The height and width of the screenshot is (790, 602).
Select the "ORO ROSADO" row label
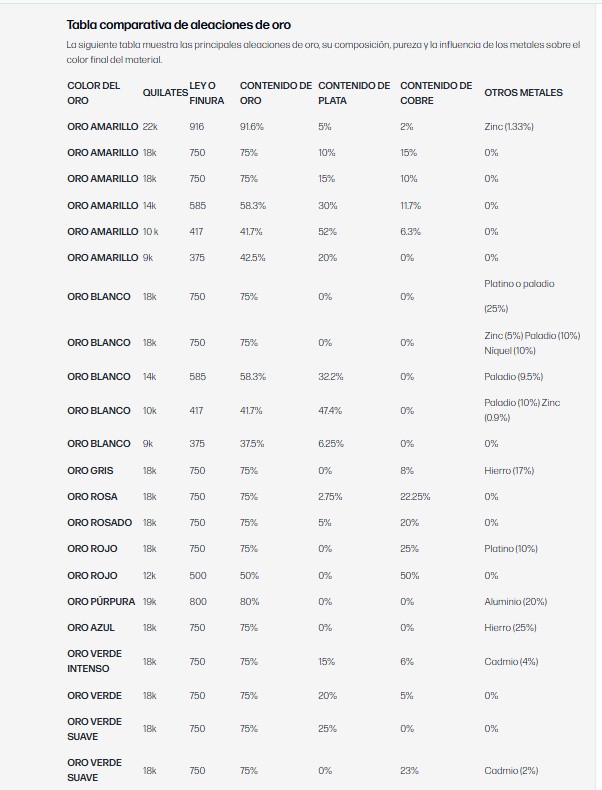point(97,523)
